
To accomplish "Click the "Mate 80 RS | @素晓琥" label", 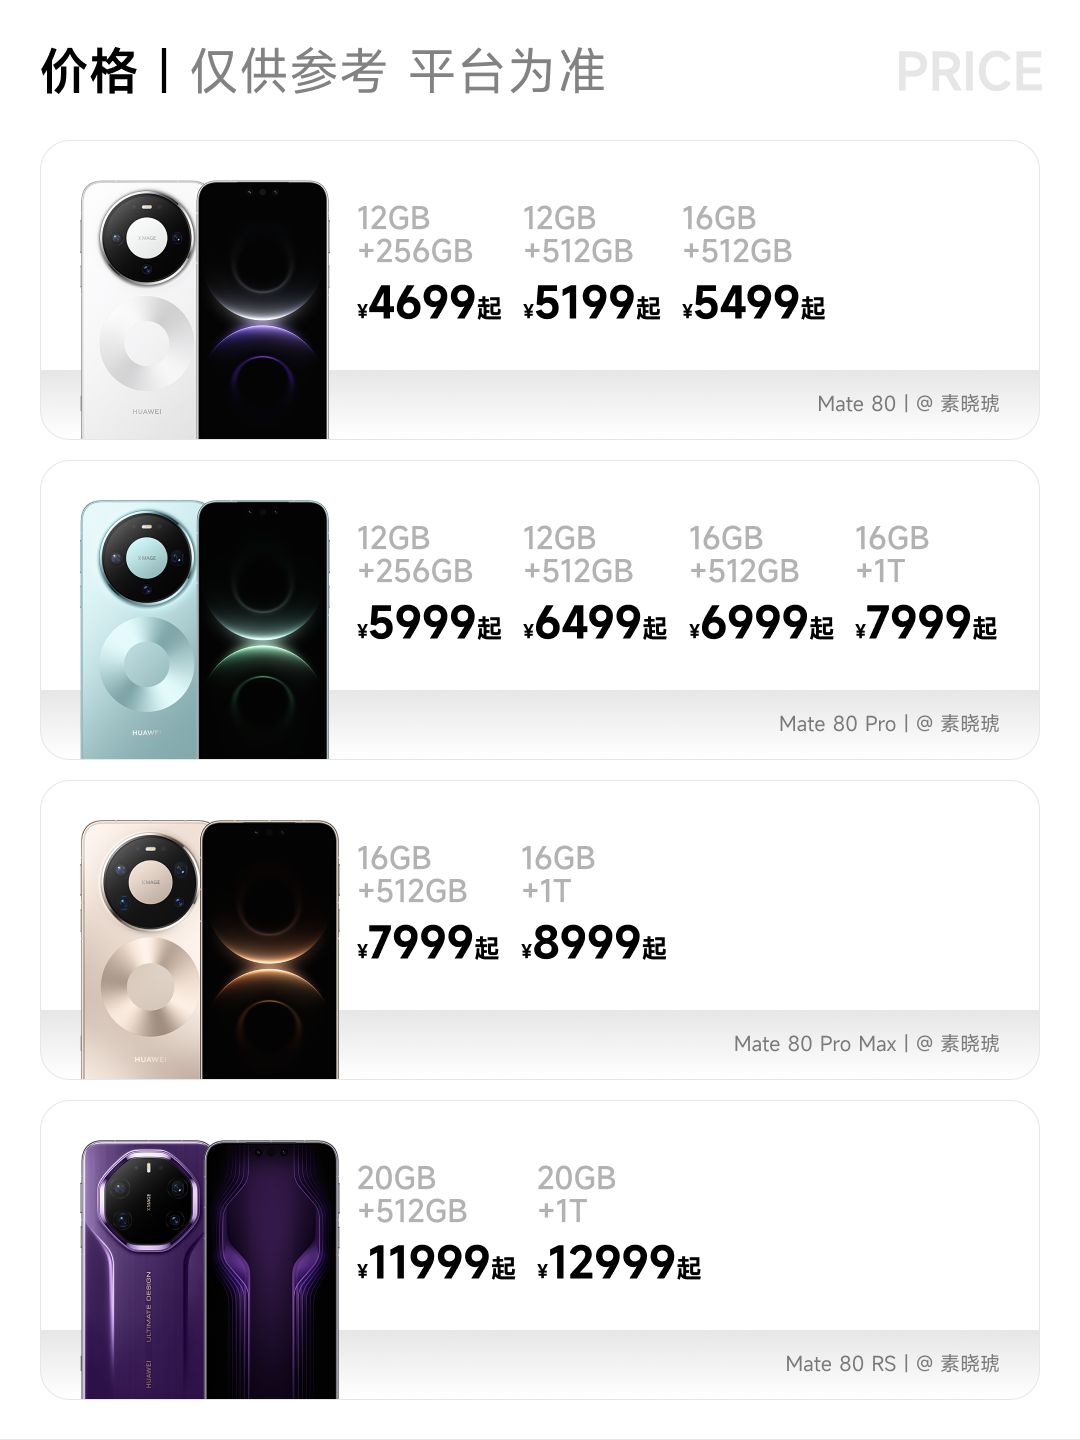I will point(892,1364).
